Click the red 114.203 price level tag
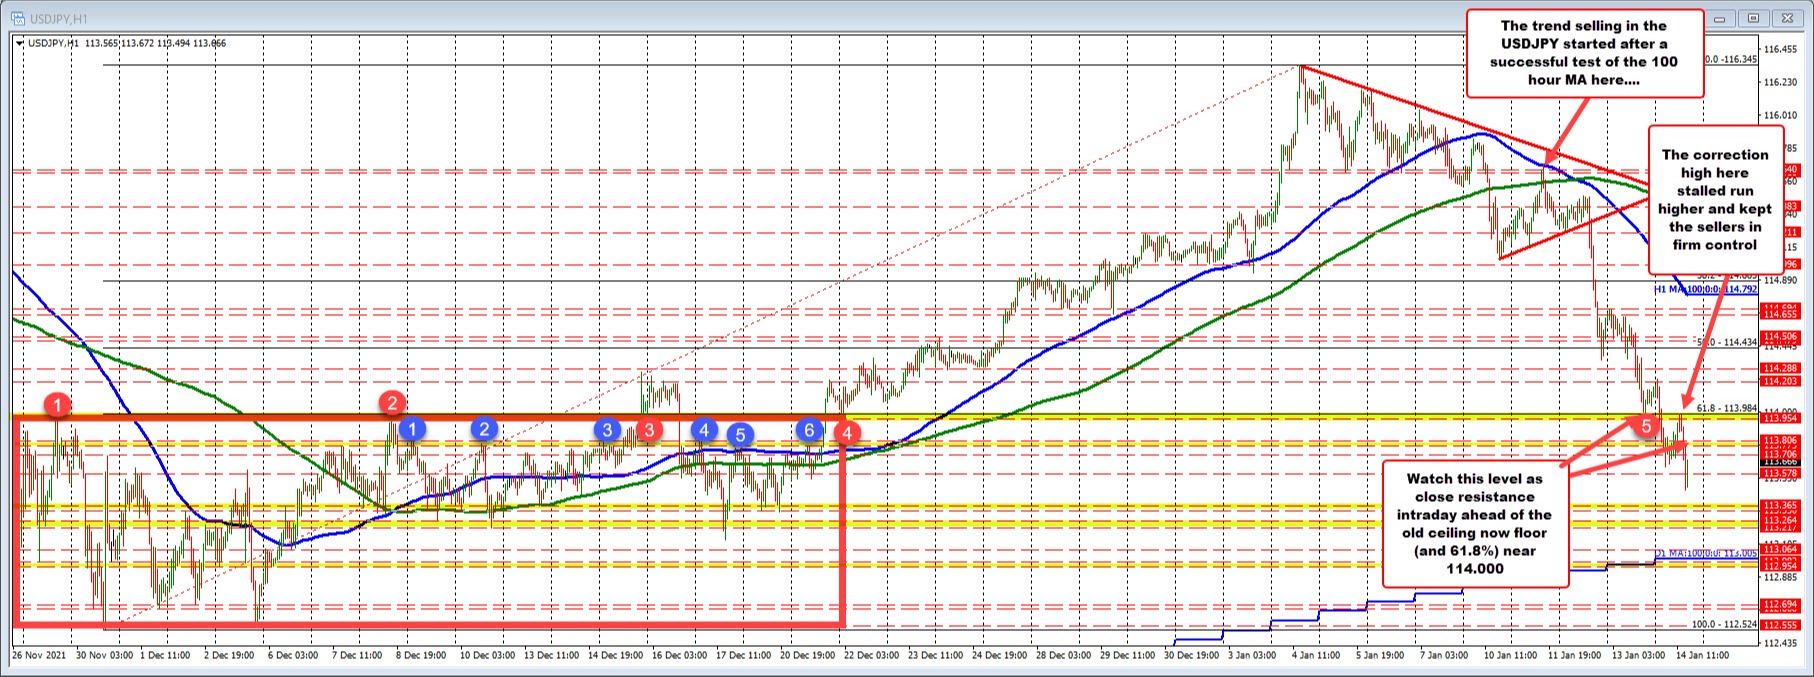 [x=1781, y=381]
